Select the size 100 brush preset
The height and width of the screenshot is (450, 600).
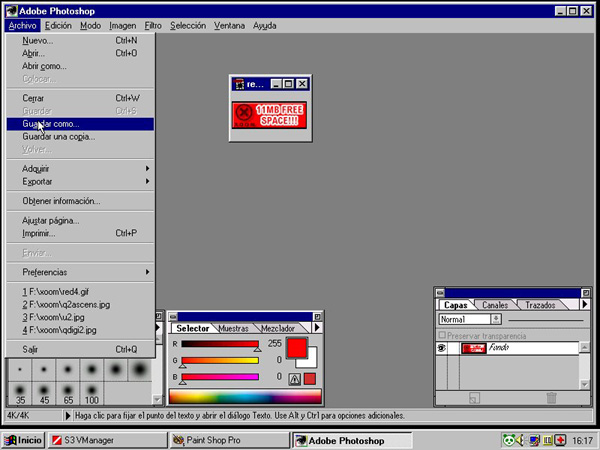[x=91, y=393]
